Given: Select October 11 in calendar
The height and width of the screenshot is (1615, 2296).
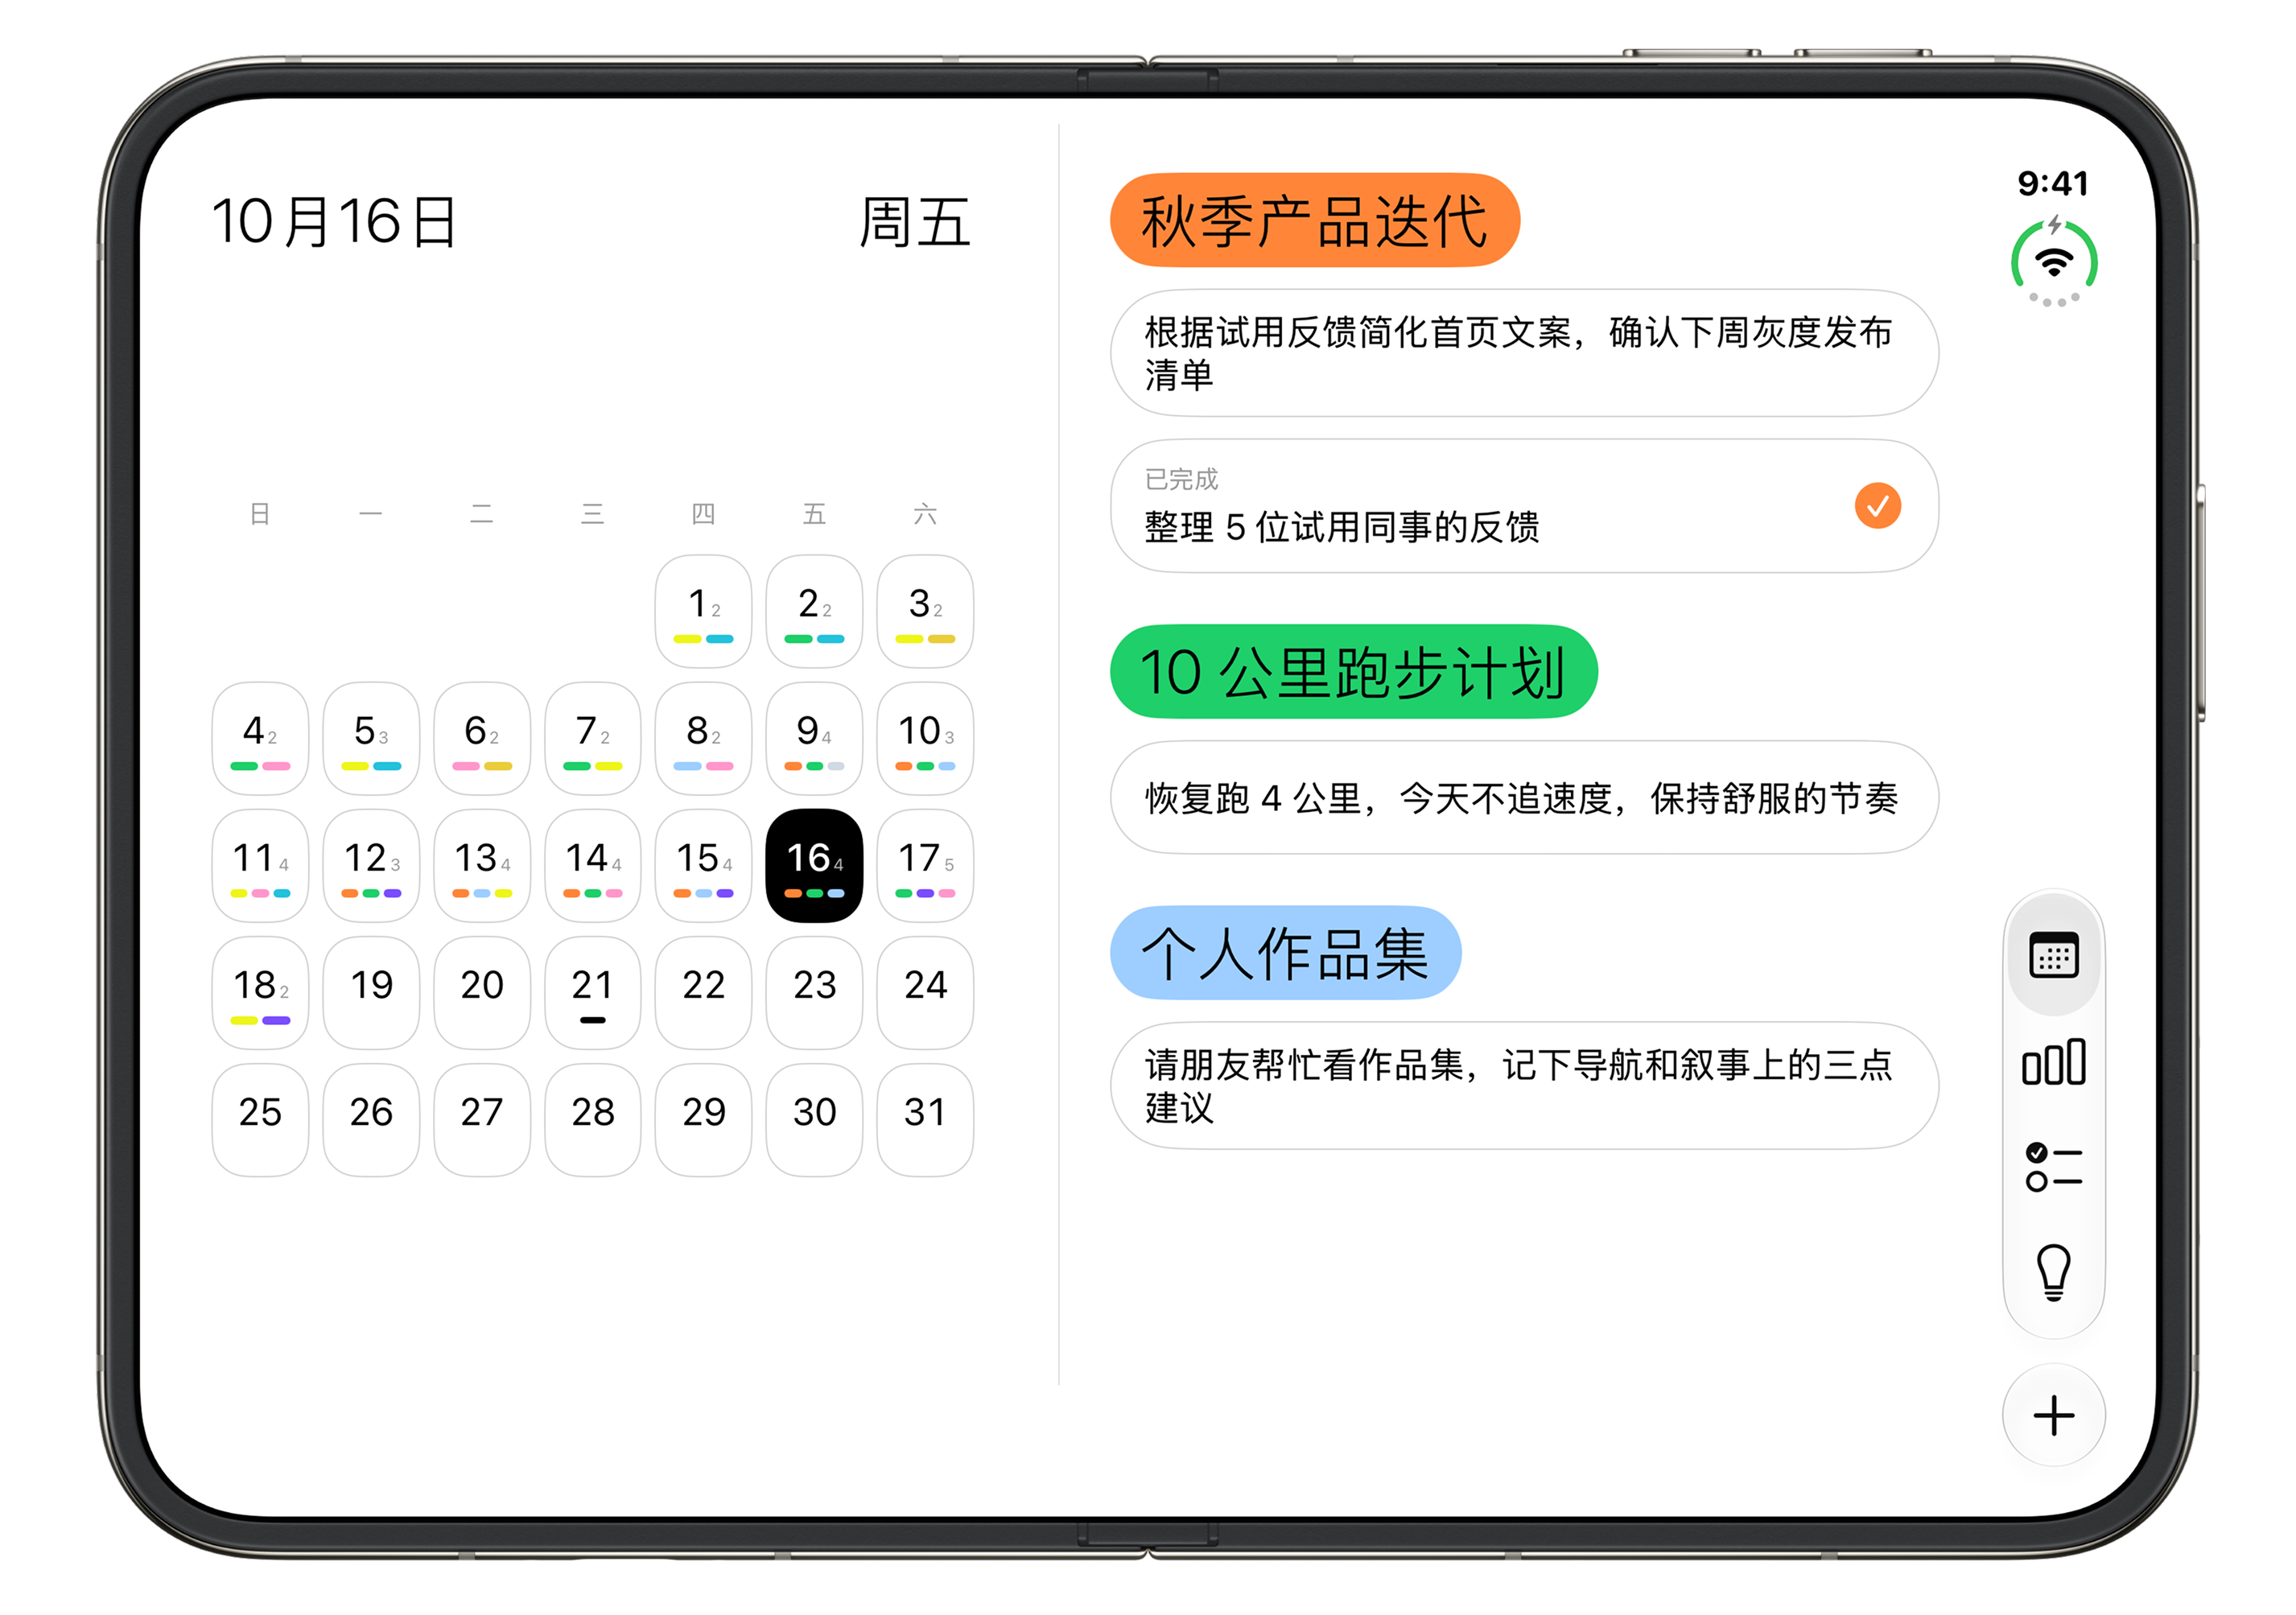Looking at the screenshot, I should click(x=260, y=865).
